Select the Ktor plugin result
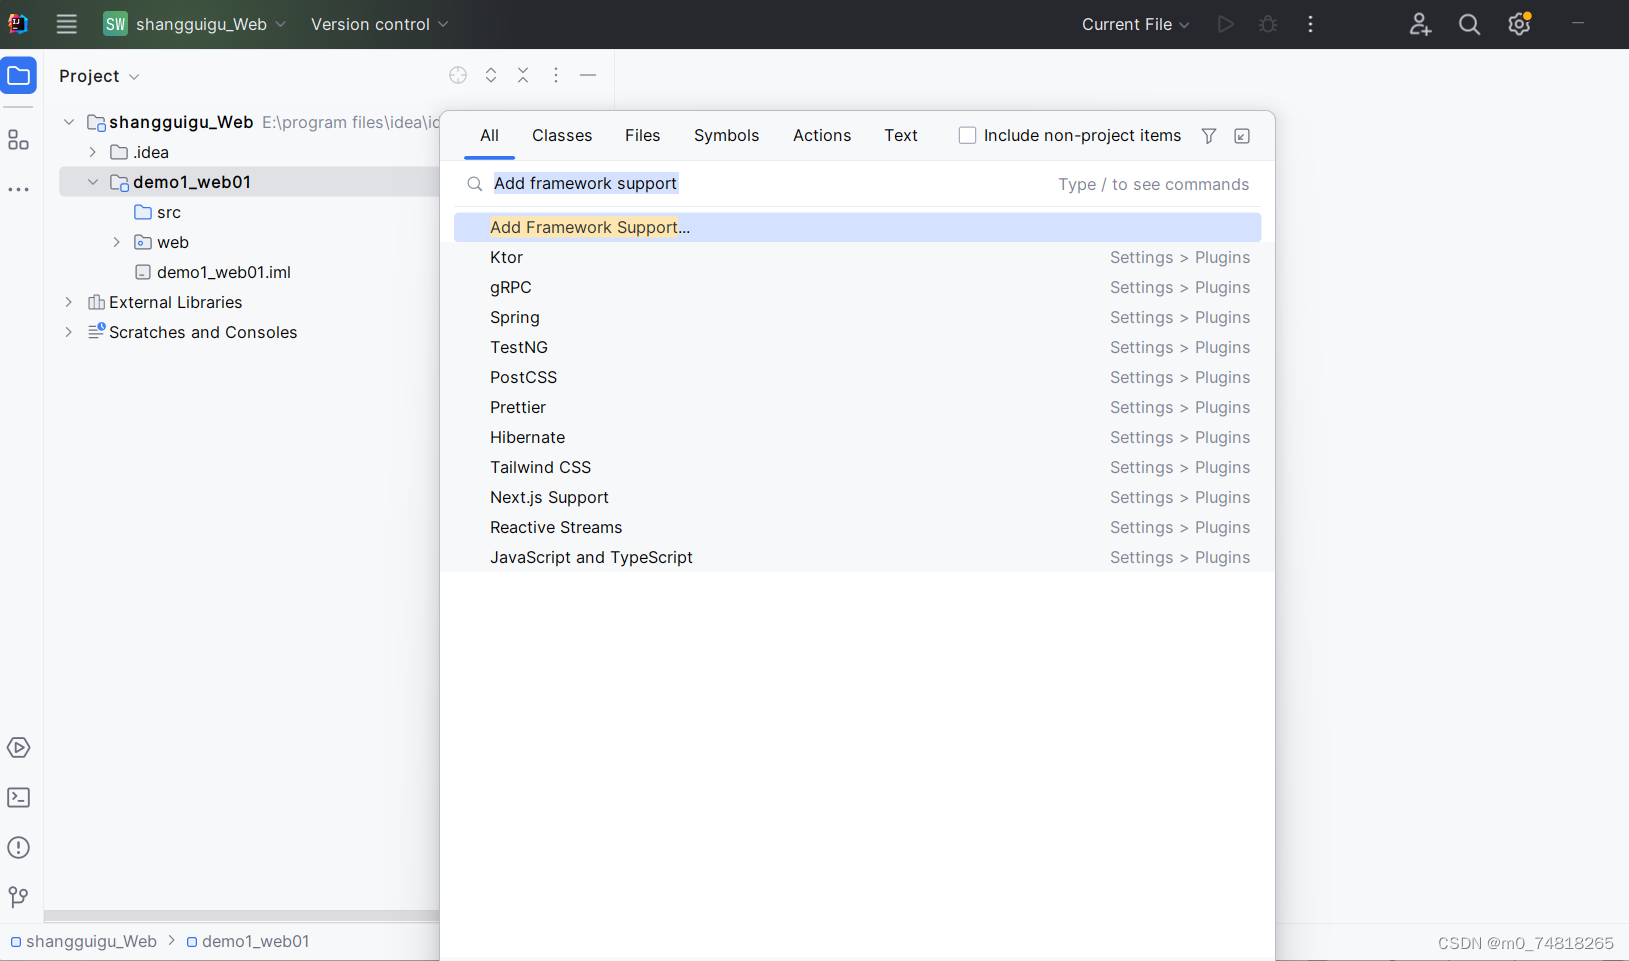This screenshot has width=1629, height=961. pos(857,257)
